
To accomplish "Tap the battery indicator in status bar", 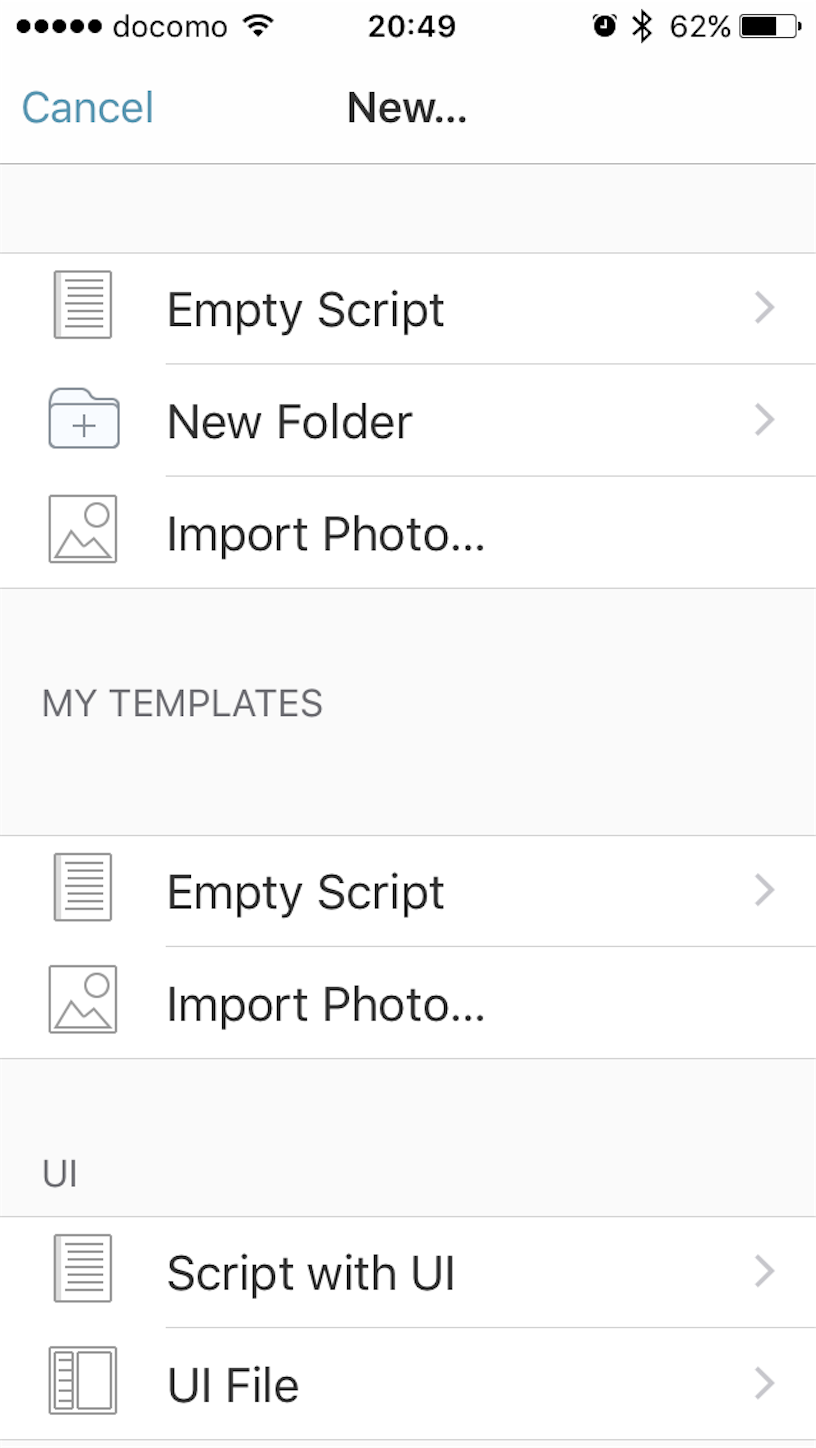I will point(769,27).
